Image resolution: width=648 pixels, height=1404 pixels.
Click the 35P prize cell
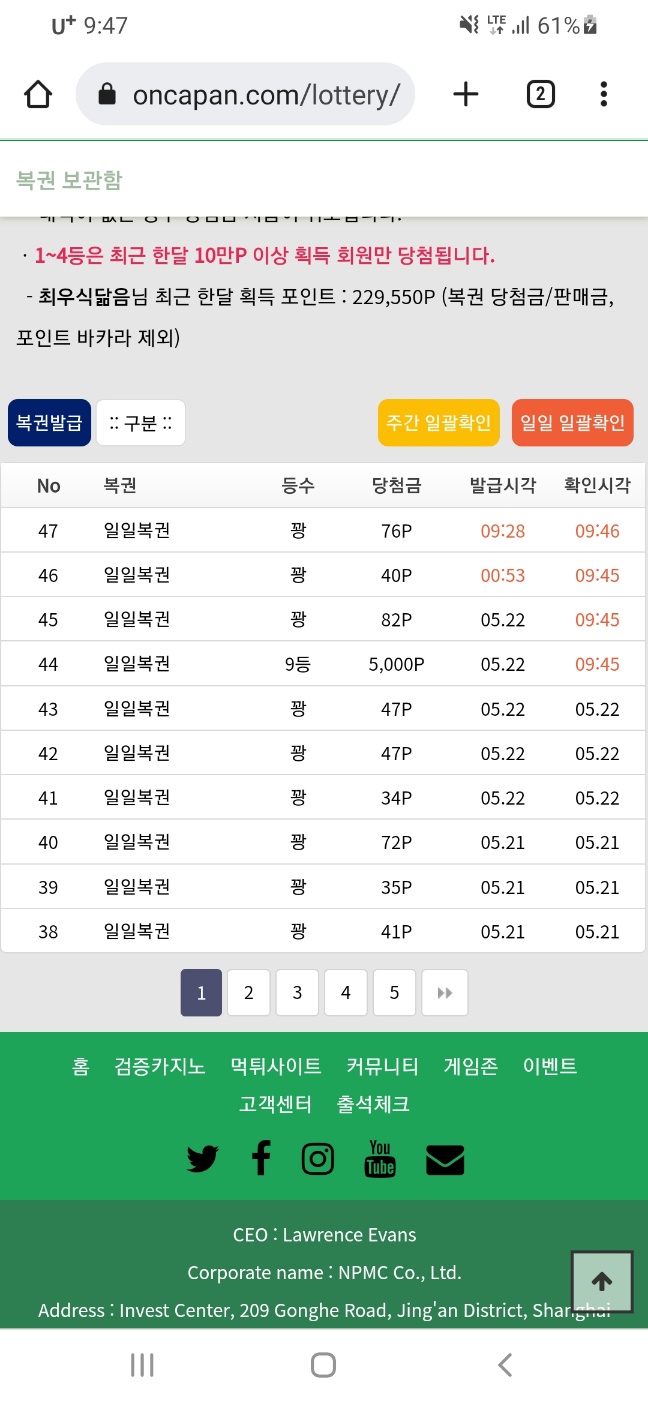[x=397, y=888]
